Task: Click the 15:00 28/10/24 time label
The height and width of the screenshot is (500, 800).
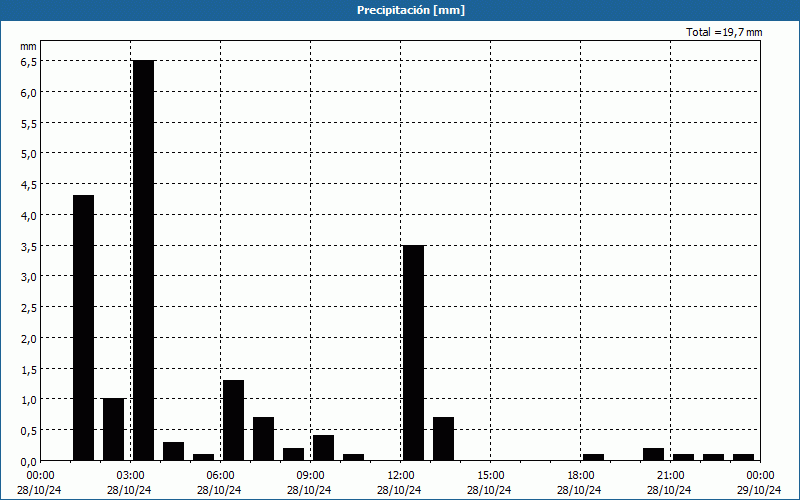Action: (490, 483)
